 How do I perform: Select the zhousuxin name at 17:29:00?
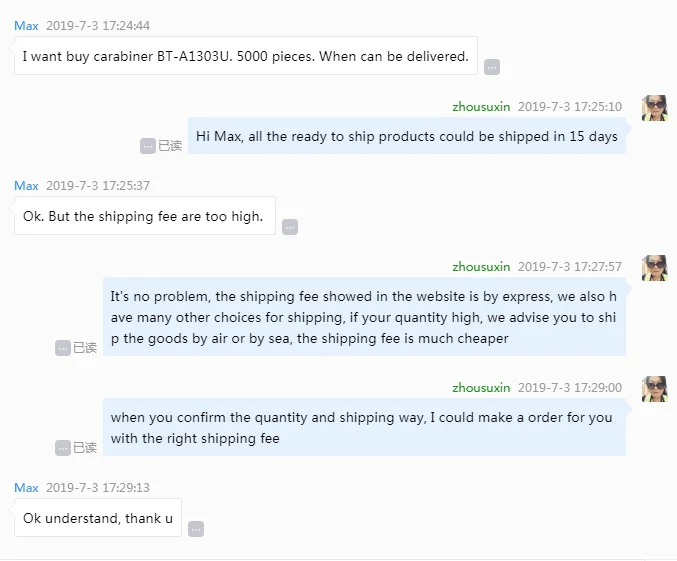[x=481, y=388]
